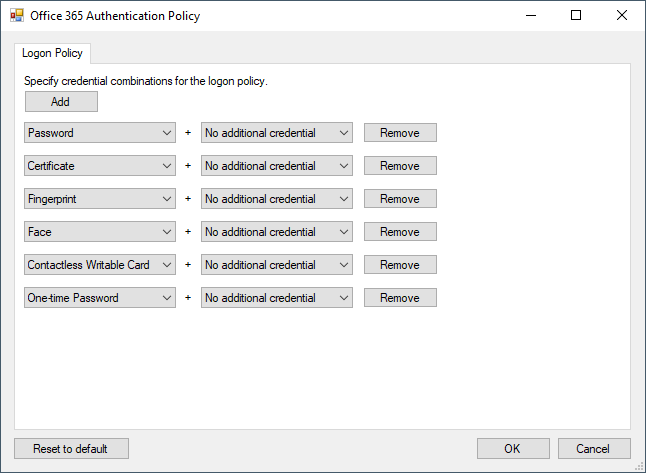This screenshot has width=646, height=473.
Task: Open the Password credential dropdown
Action: [x=100, y=133]
